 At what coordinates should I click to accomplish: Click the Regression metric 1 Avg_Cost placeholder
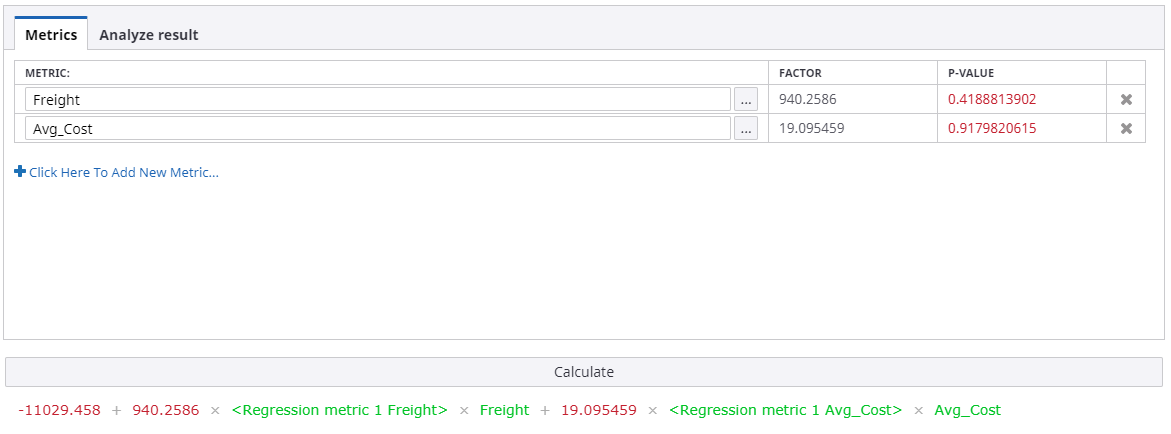[785, 410]
